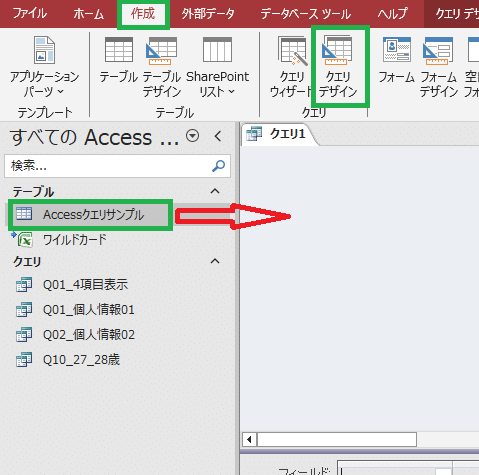This screenshot has height=475, width=479.
Task: Select the クエリ1 document tab
Action: click(x=280, y=134)
